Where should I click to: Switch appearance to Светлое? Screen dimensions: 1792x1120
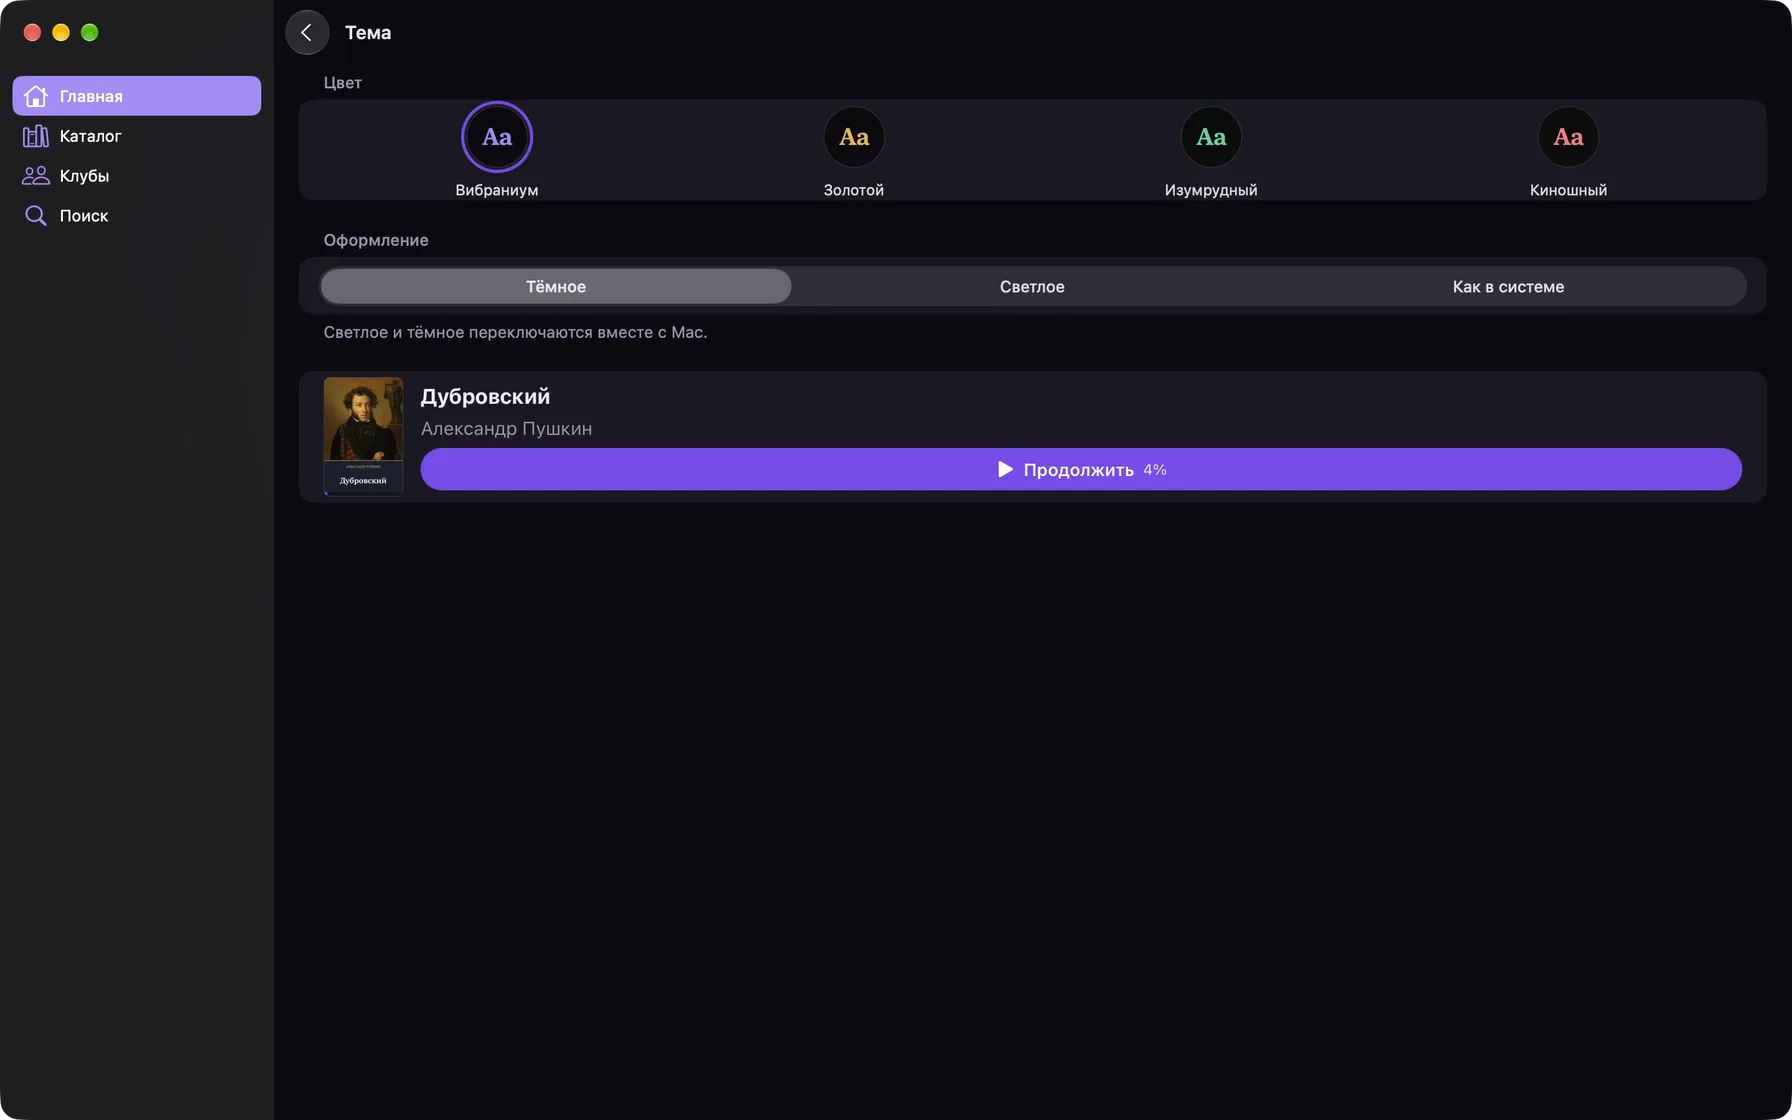pos(1032,287)
